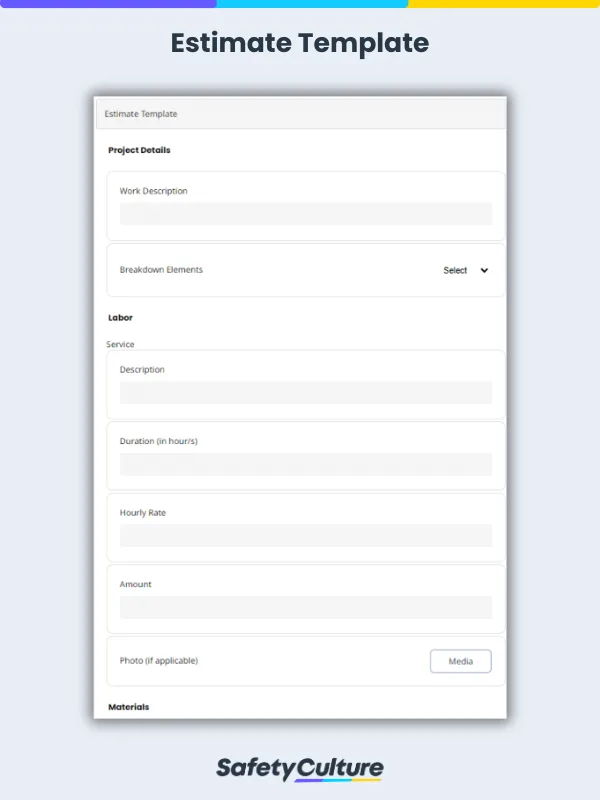Select the Estimate Template header bar
The image size is (600, 800).
coord(300,114)
